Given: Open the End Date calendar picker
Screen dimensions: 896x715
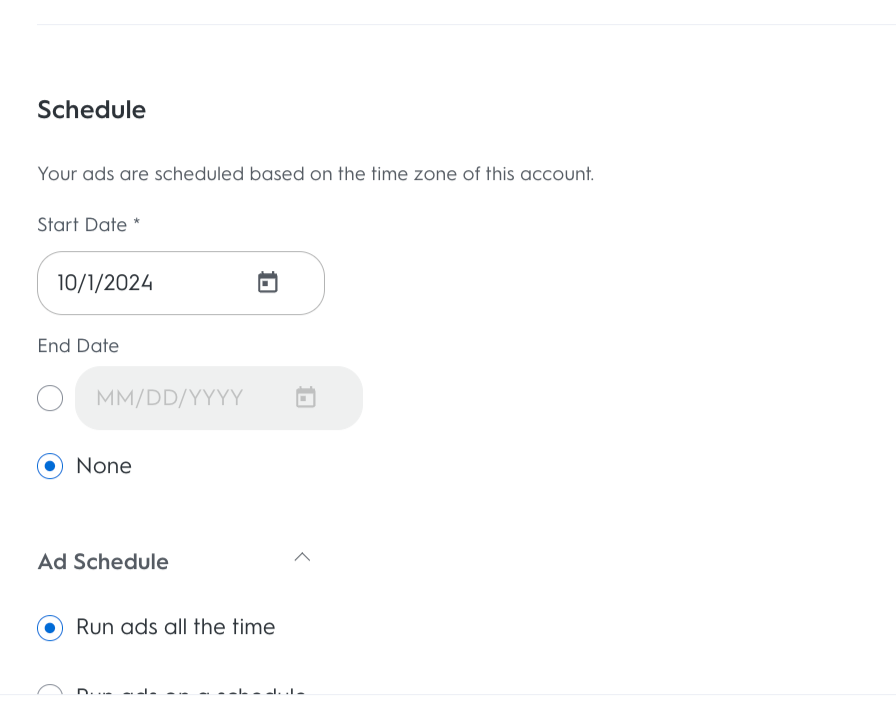Looking at the screenshot, I should [306, 398].
